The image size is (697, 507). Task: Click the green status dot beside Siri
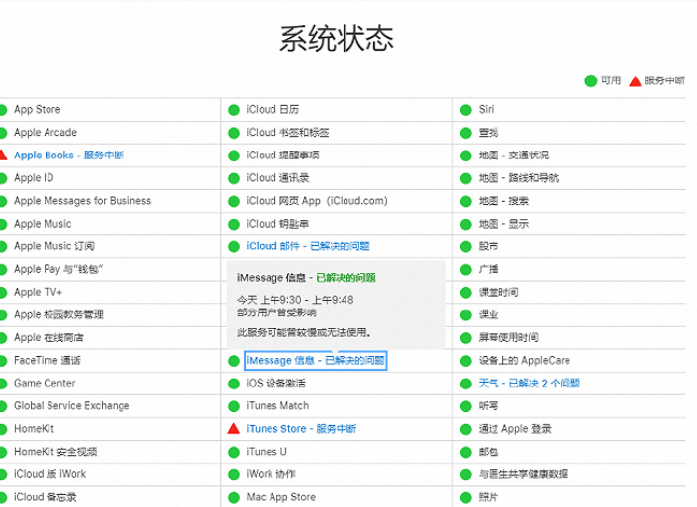click(x=466, y=110)
